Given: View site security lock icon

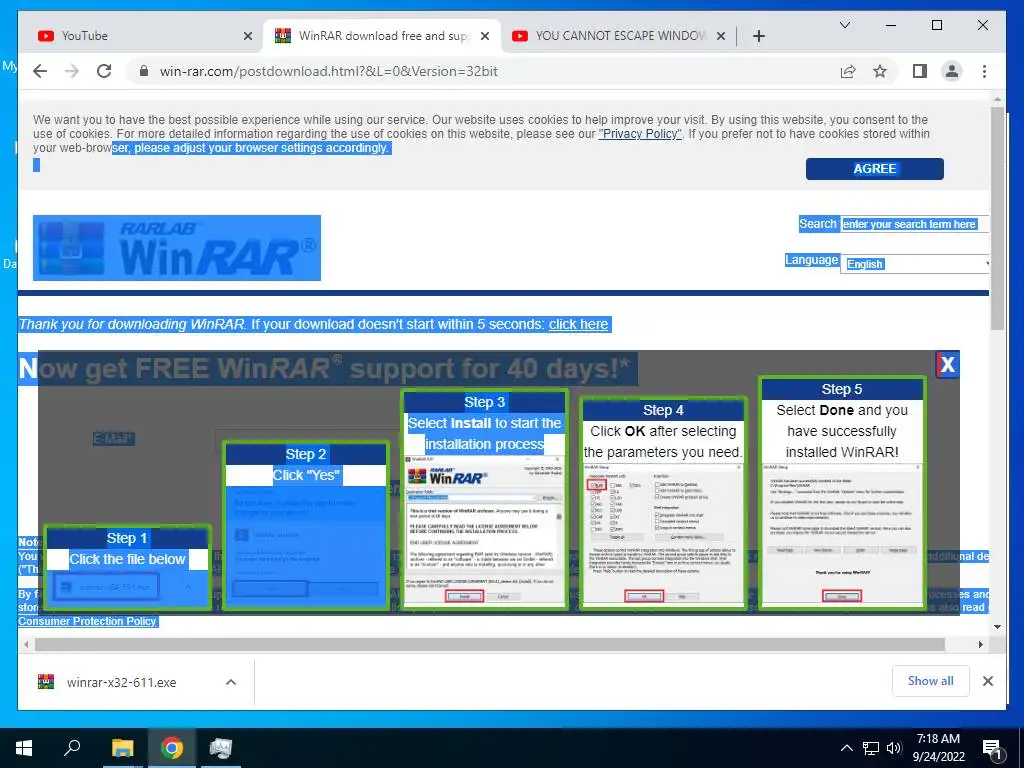Looking at the screenshot, I should coord(144,71).
